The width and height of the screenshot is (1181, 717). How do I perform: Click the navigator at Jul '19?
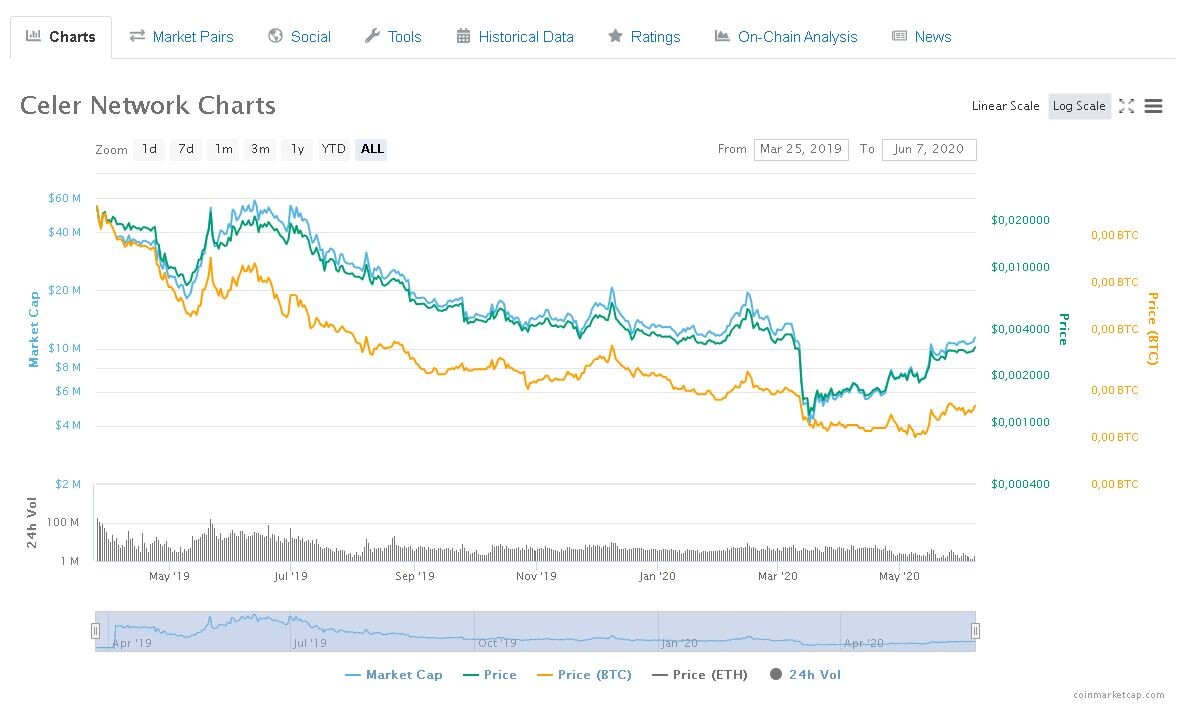310,643
